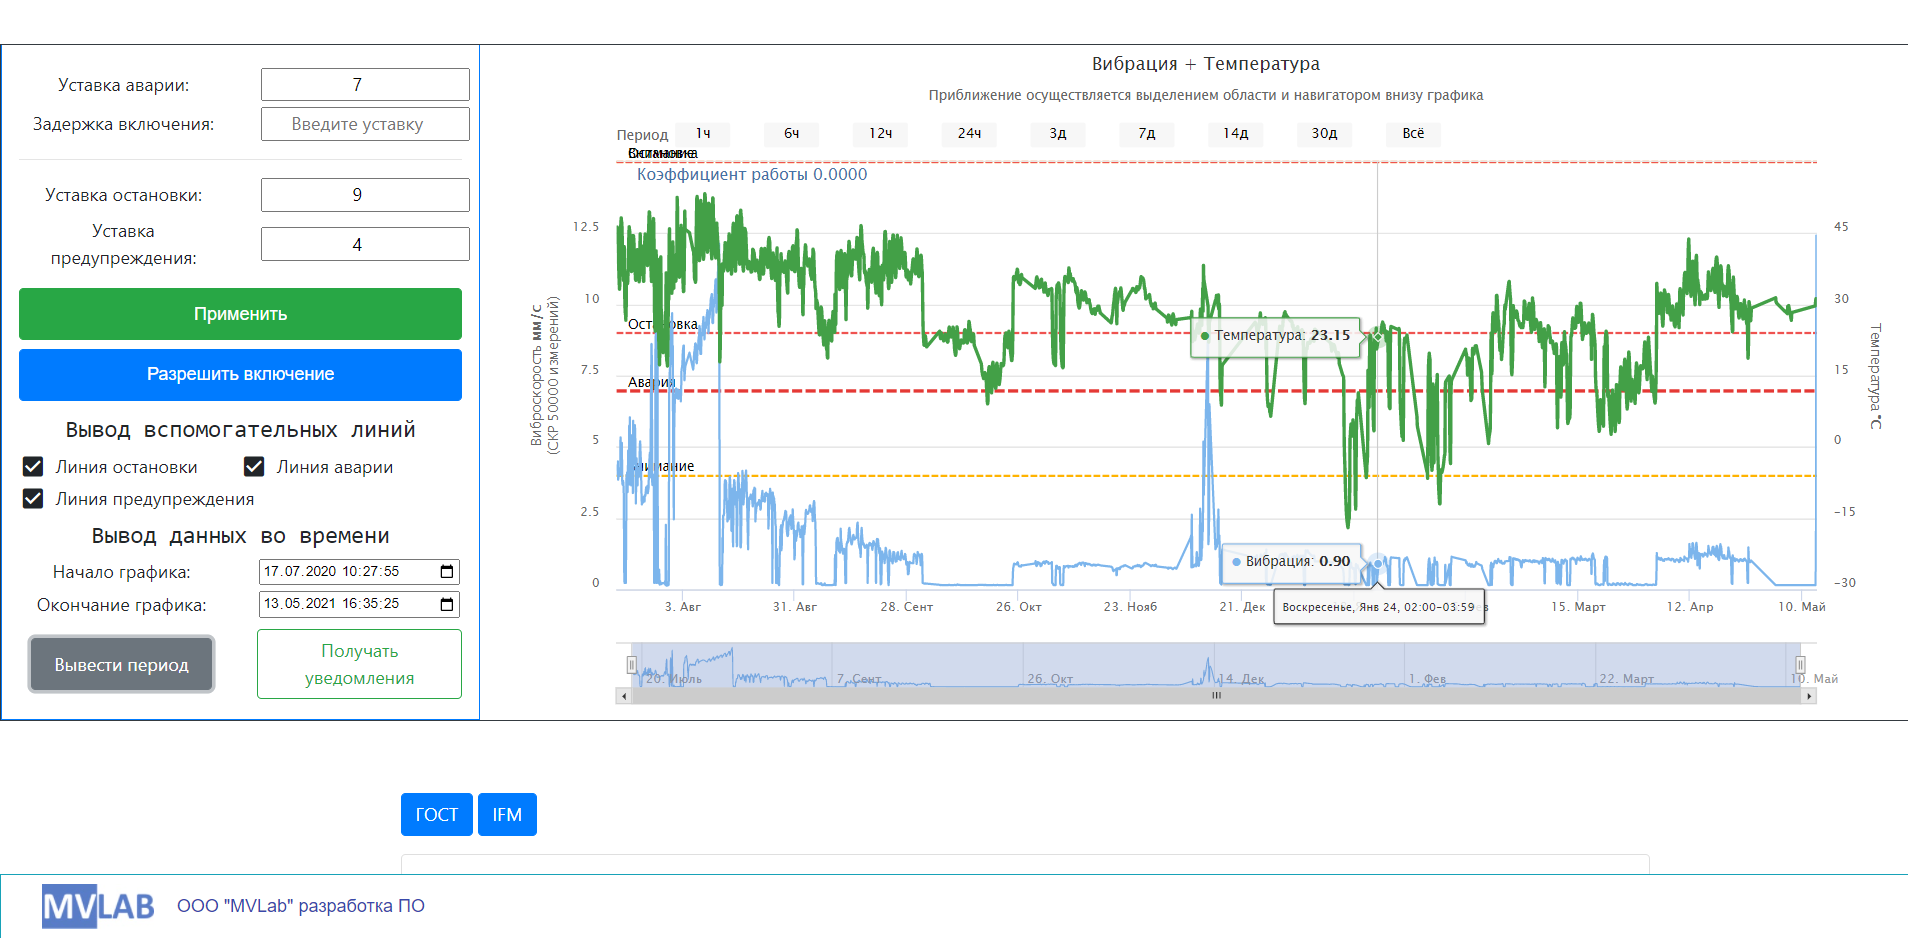Uncheck the Линия аварии checkbox

(254, 467)
